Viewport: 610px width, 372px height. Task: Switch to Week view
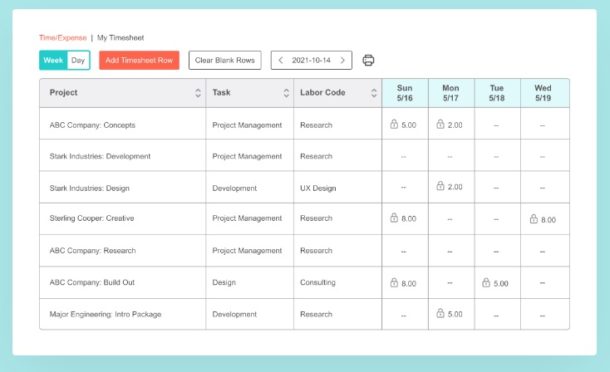tap(53, 60)
